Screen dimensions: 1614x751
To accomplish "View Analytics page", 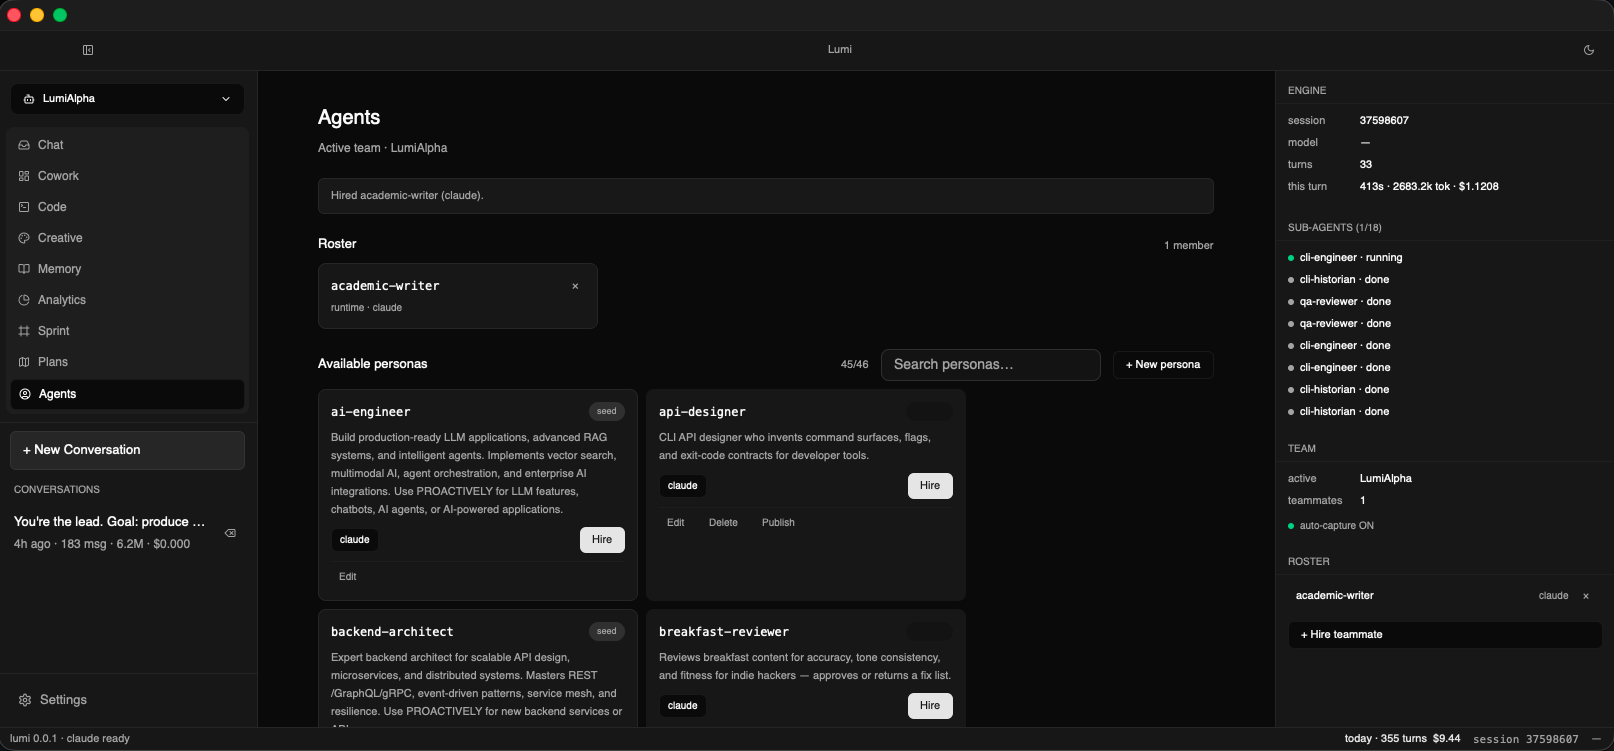I will (127, 300).
